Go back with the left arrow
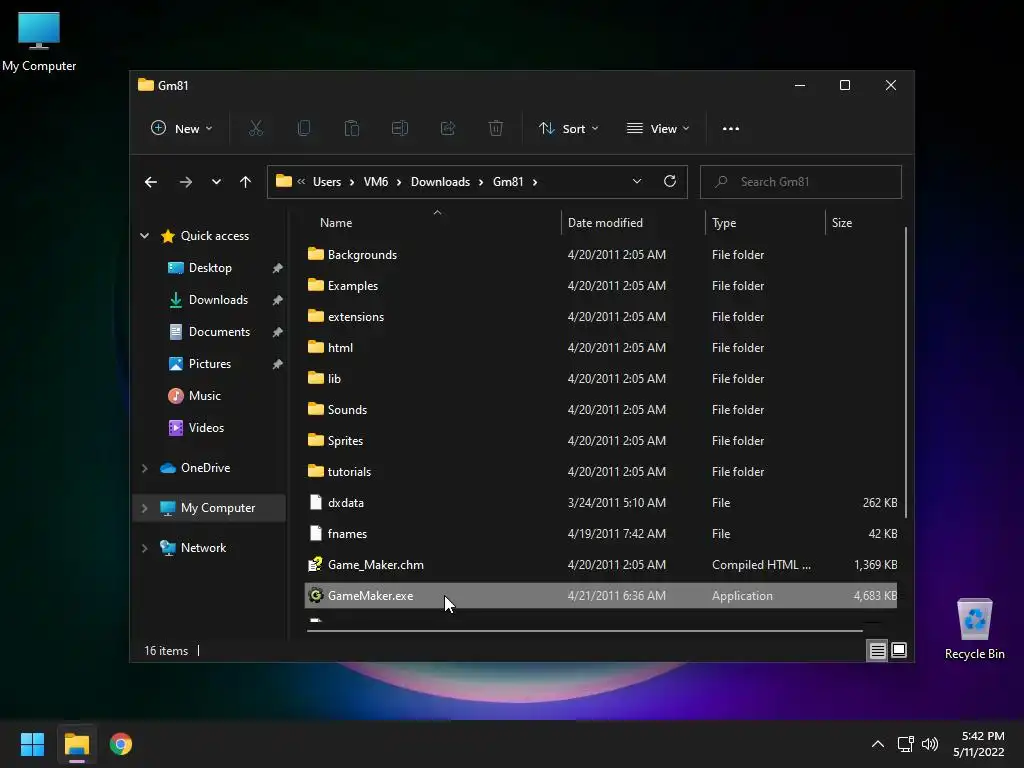The image size is (1024, 768). (151, 182)
